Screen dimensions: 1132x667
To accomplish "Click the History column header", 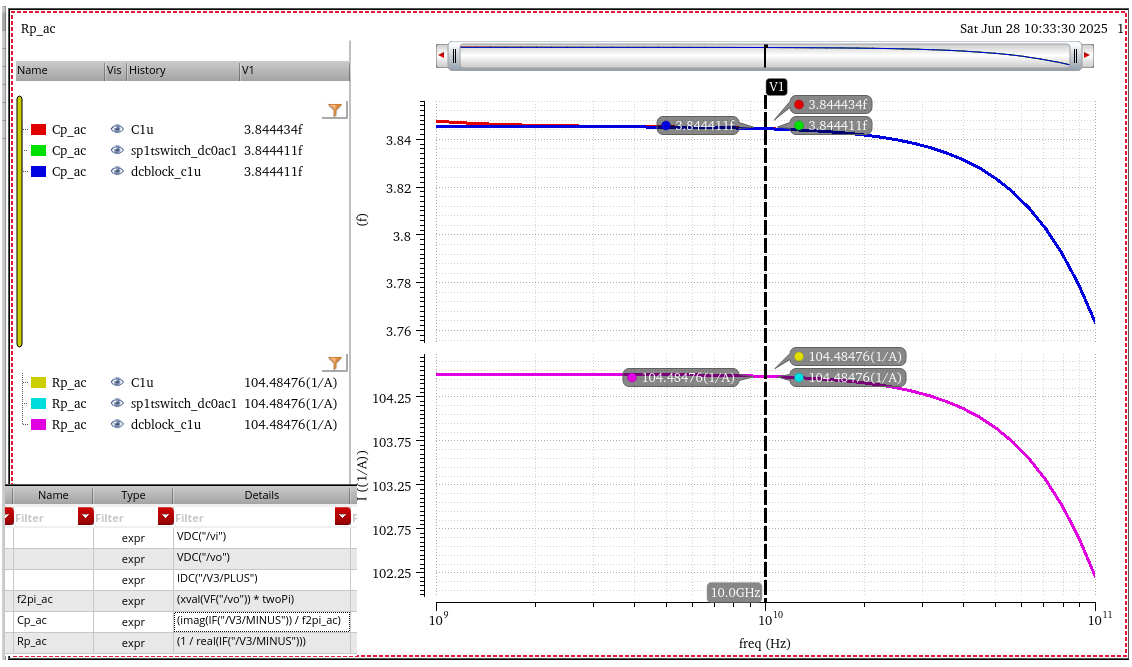I will [147, 71].
